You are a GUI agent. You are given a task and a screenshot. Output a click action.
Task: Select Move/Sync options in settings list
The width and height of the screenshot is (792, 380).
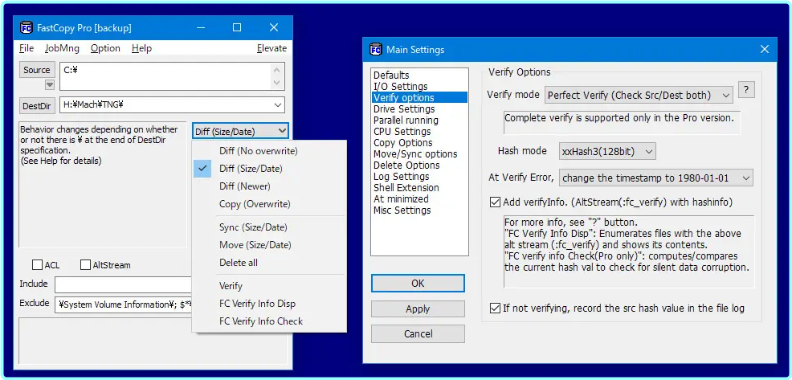pyautogui.click(x=419, y=154)
